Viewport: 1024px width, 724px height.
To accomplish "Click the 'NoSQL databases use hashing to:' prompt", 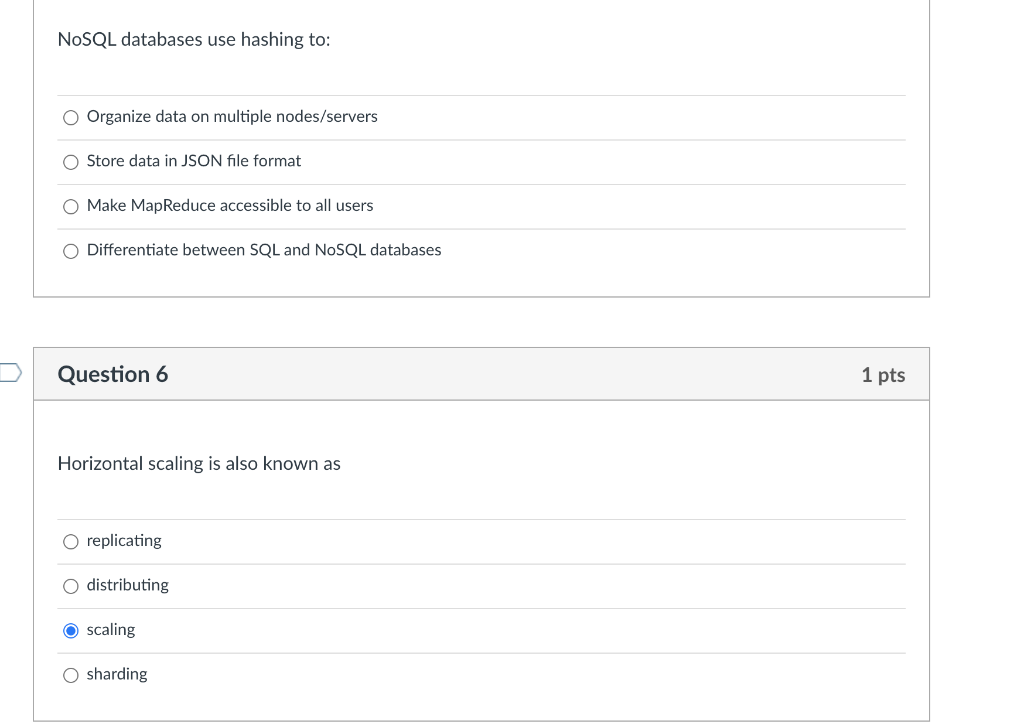I will (194, 39).
